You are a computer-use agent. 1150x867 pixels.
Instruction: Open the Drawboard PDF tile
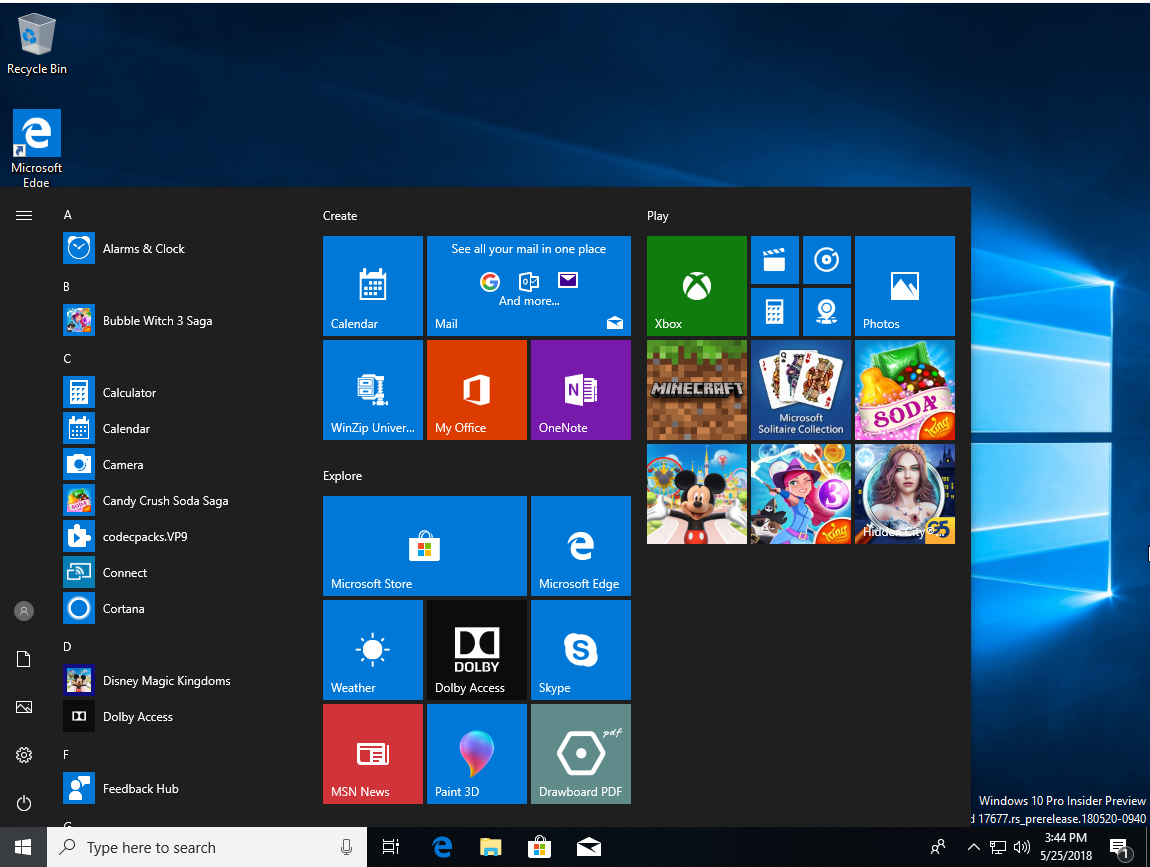(x=581, y=754)
